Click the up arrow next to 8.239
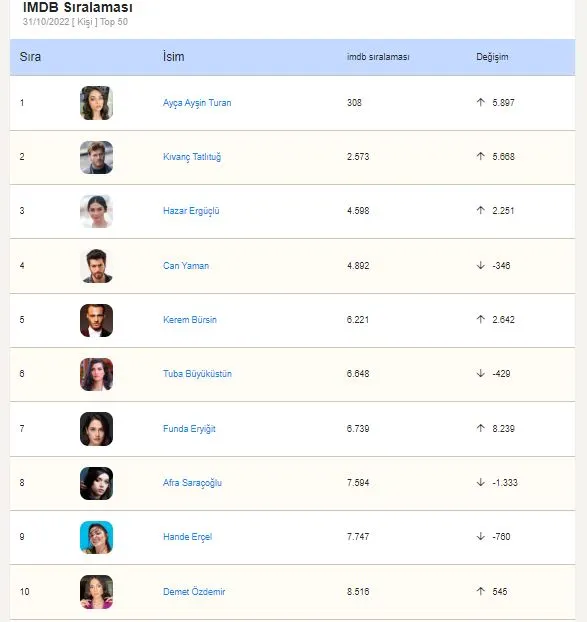Viewport: 587px width, 622px height. (481, 428)
